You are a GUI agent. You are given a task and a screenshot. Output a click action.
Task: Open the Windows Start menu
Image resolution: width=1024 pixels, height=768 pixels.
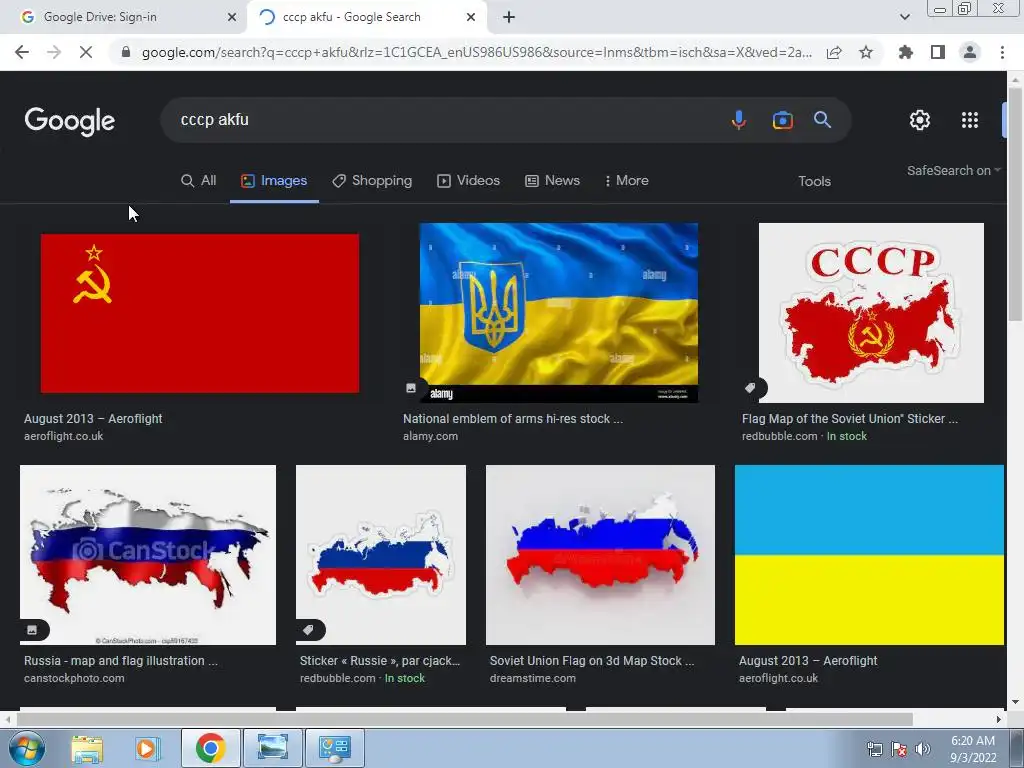tap(26, 748)
